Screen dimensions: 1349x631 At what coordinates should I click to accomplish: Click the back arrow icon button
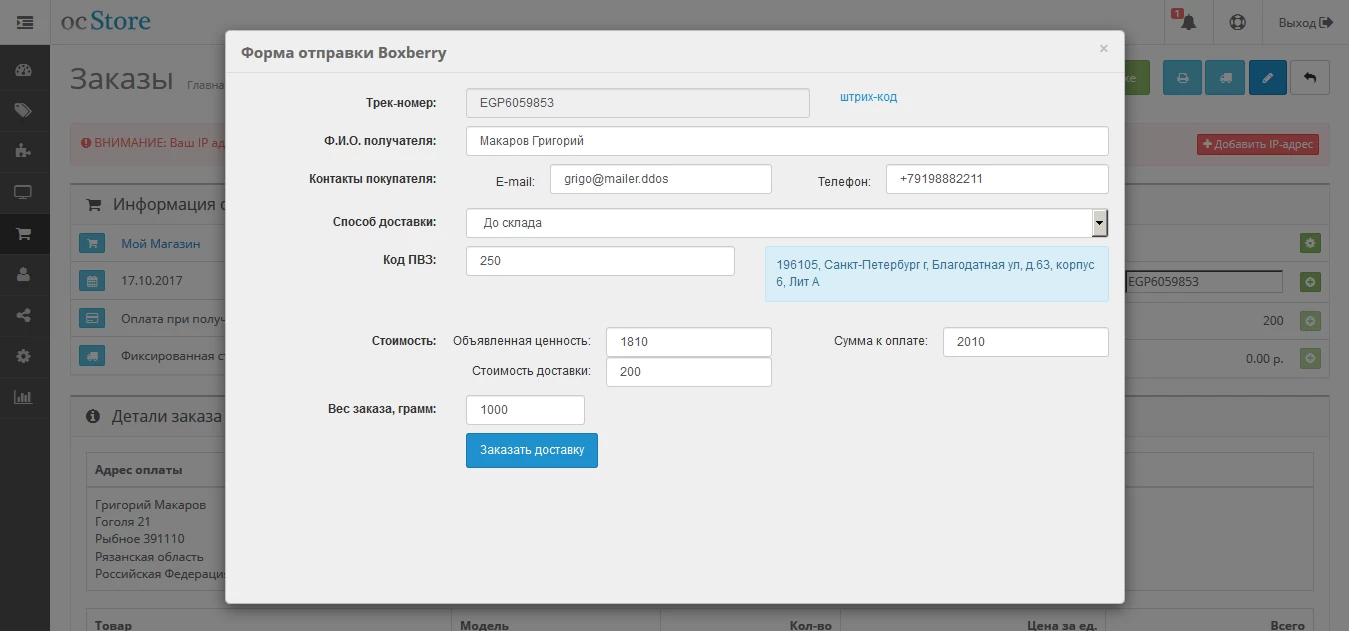pyautogui.click(x=1310, y=77)
